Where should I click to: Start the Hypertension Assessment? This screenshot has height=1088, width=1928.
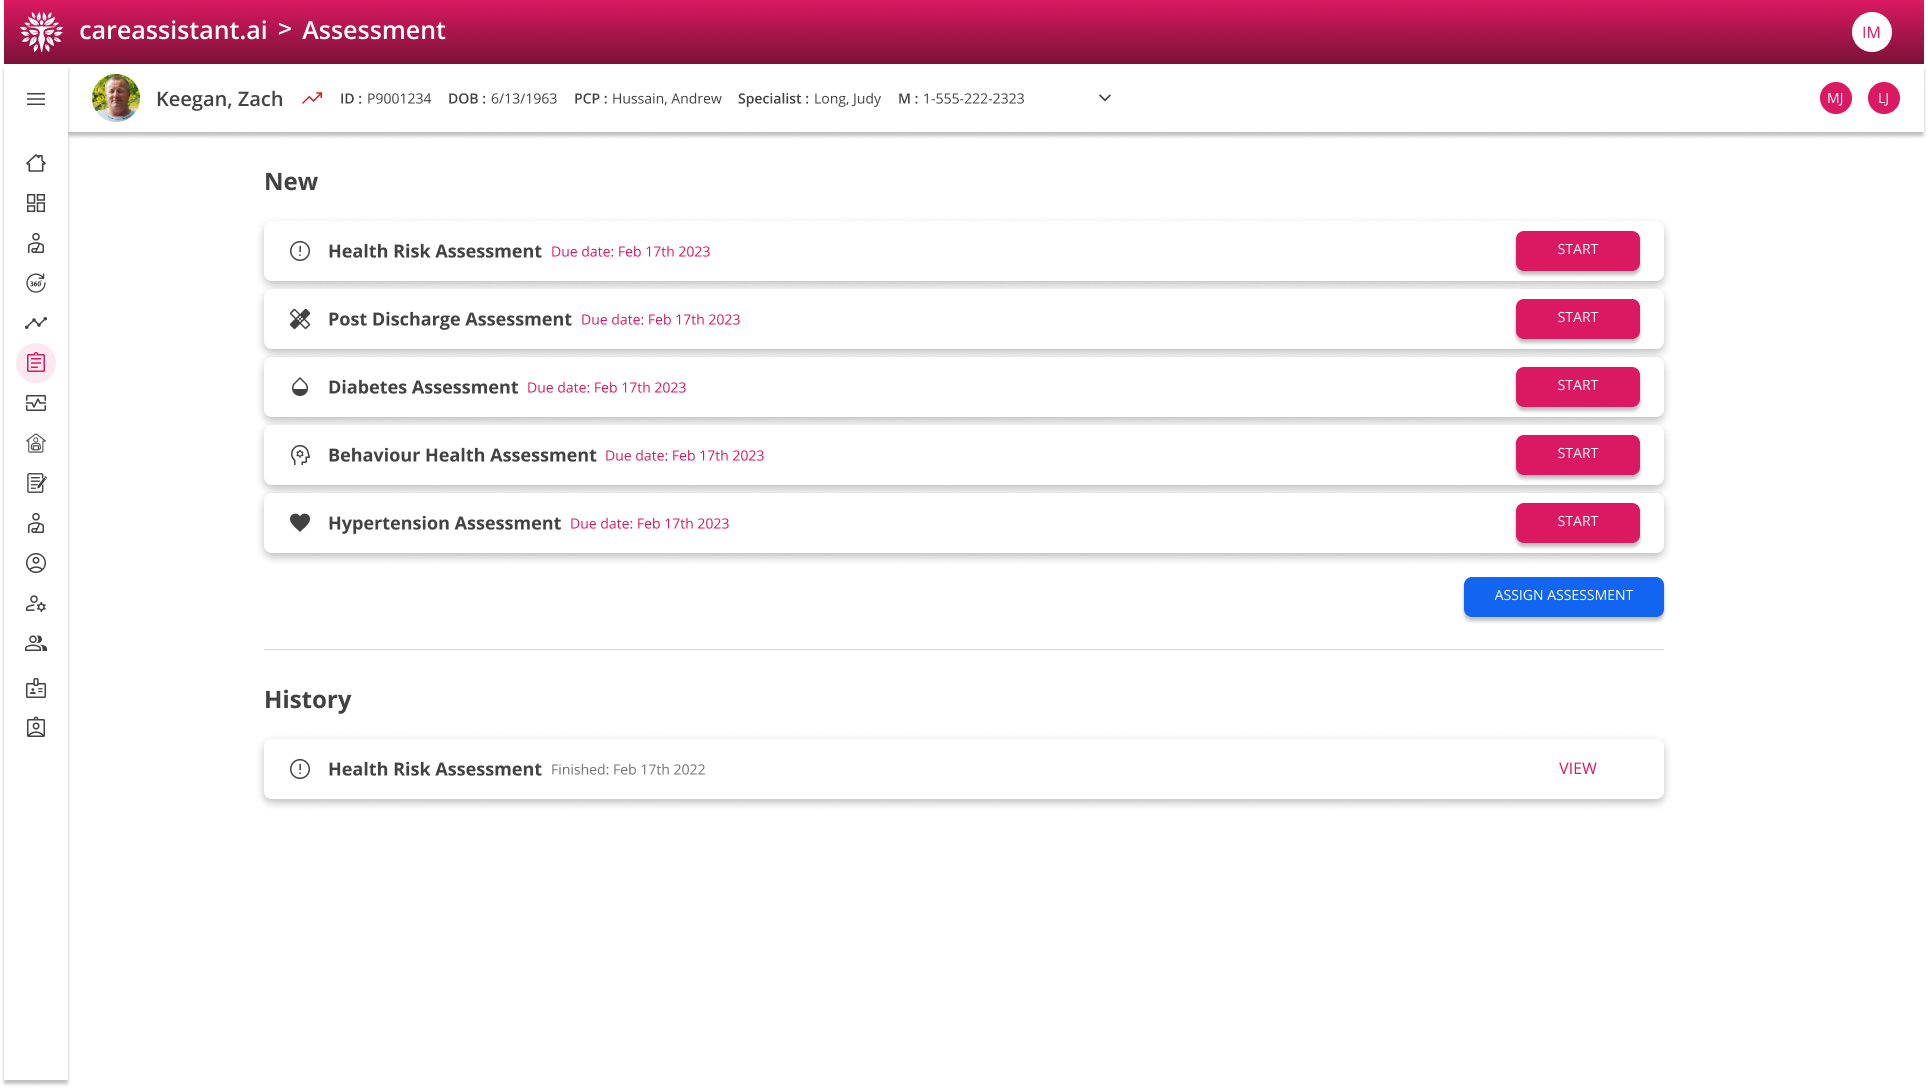click(1577, 522)
